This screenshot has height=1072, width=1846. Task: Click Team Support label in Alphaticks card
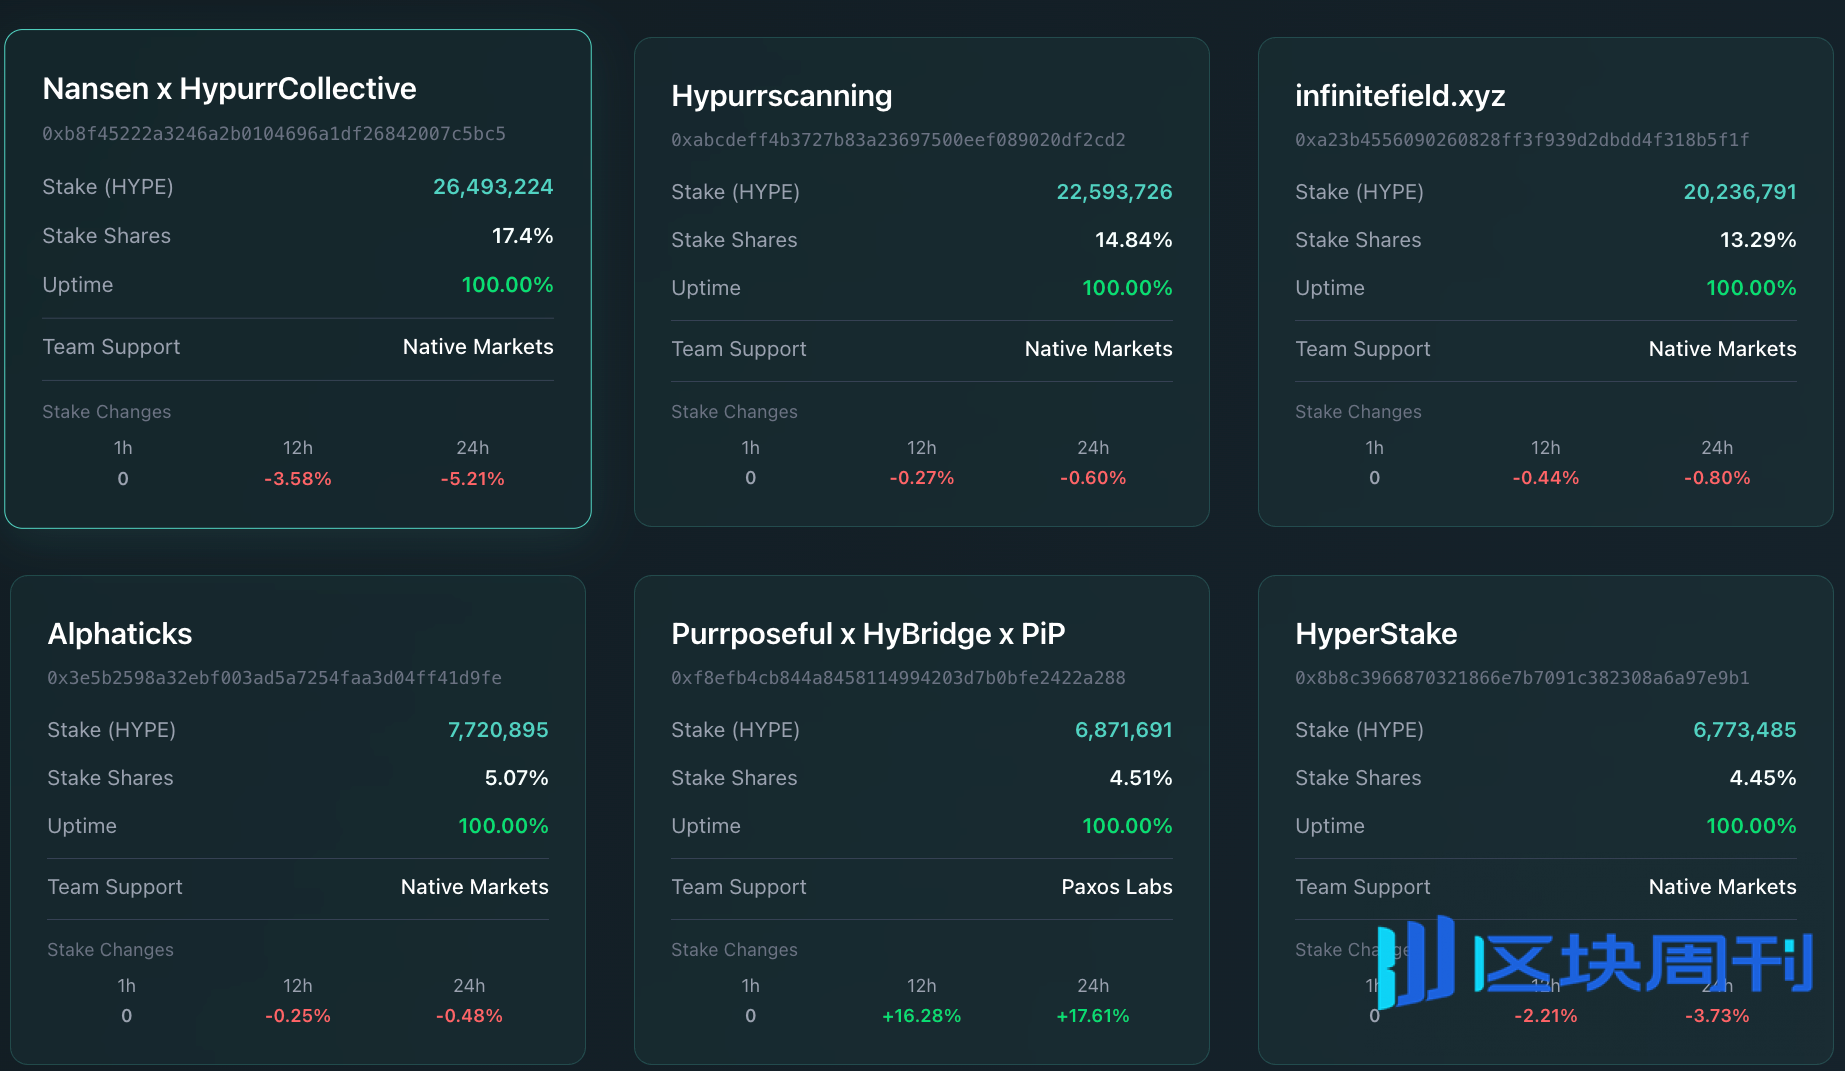coord(115,887)
